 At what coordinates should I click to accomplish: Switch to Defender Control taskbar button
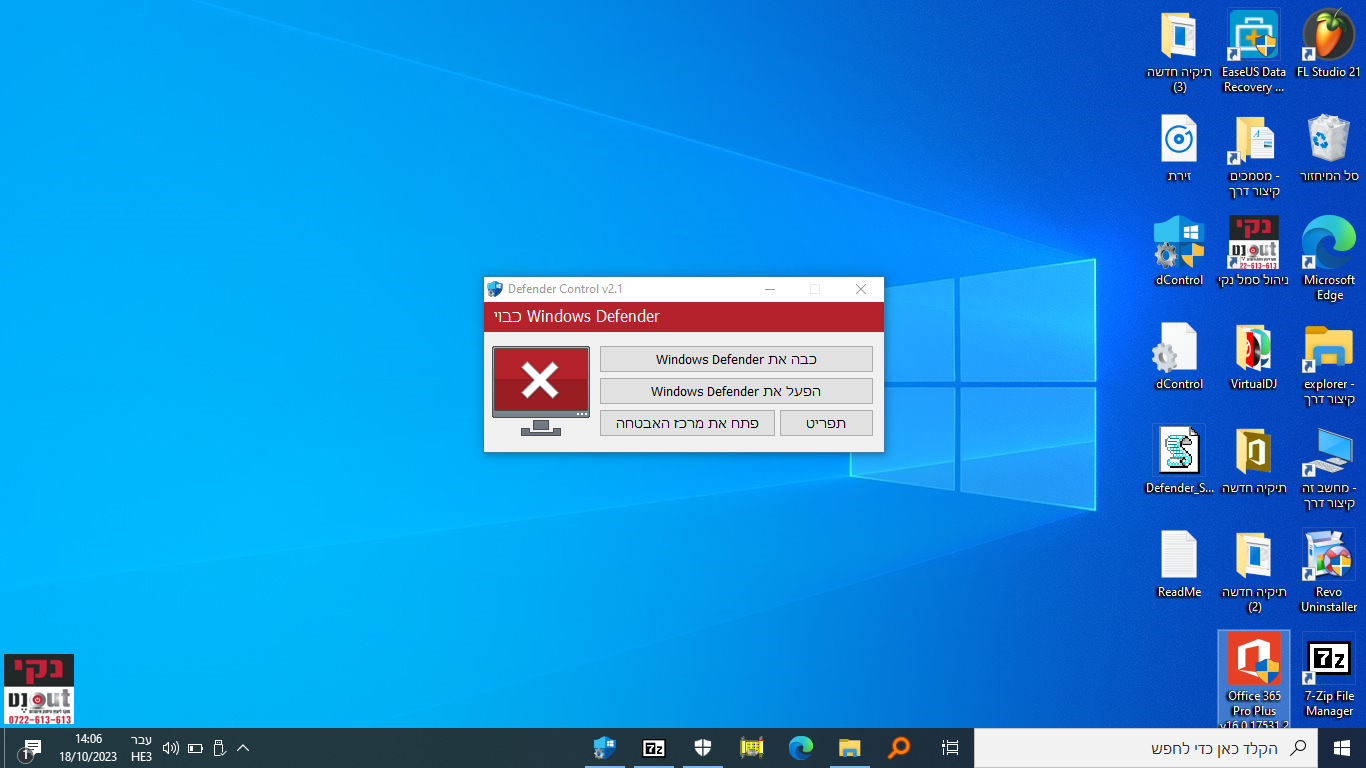[605, 747]
